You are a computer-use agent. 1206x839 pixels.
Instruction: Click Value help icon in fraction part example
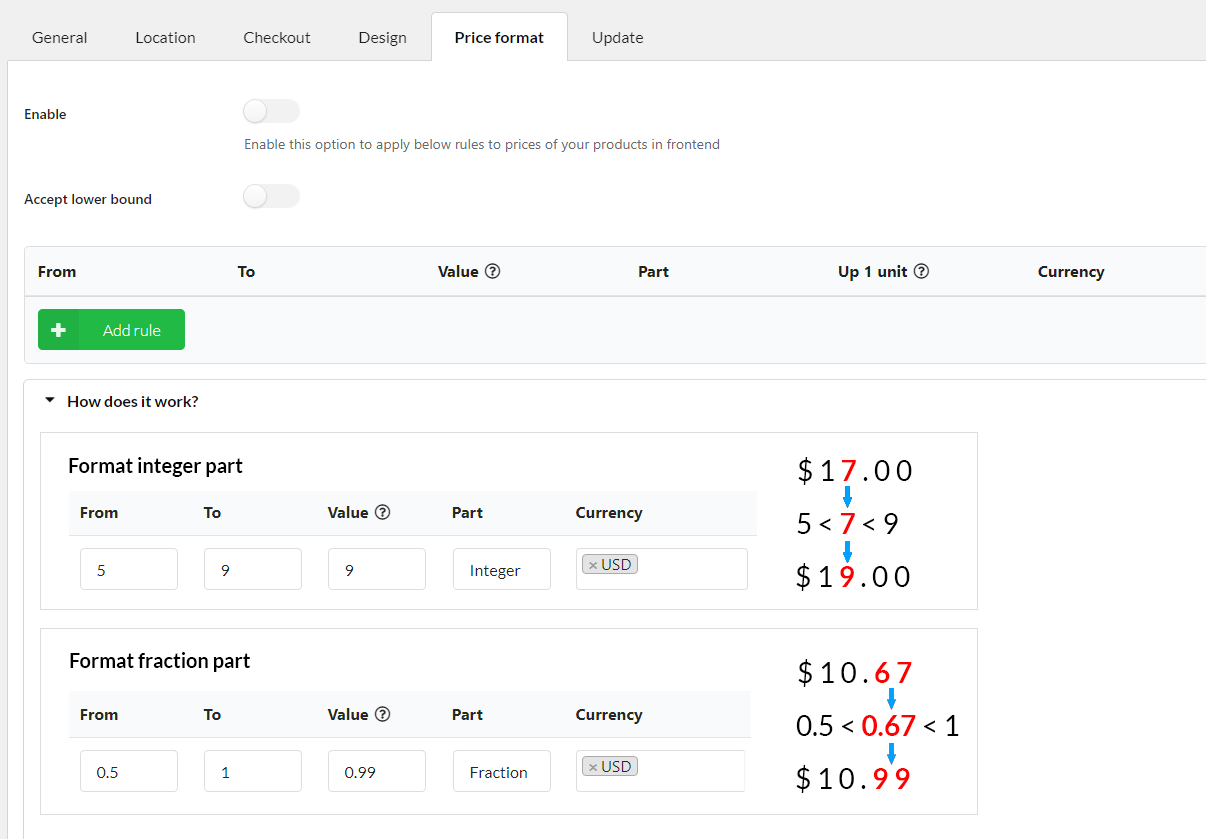[x=382, y=714]
